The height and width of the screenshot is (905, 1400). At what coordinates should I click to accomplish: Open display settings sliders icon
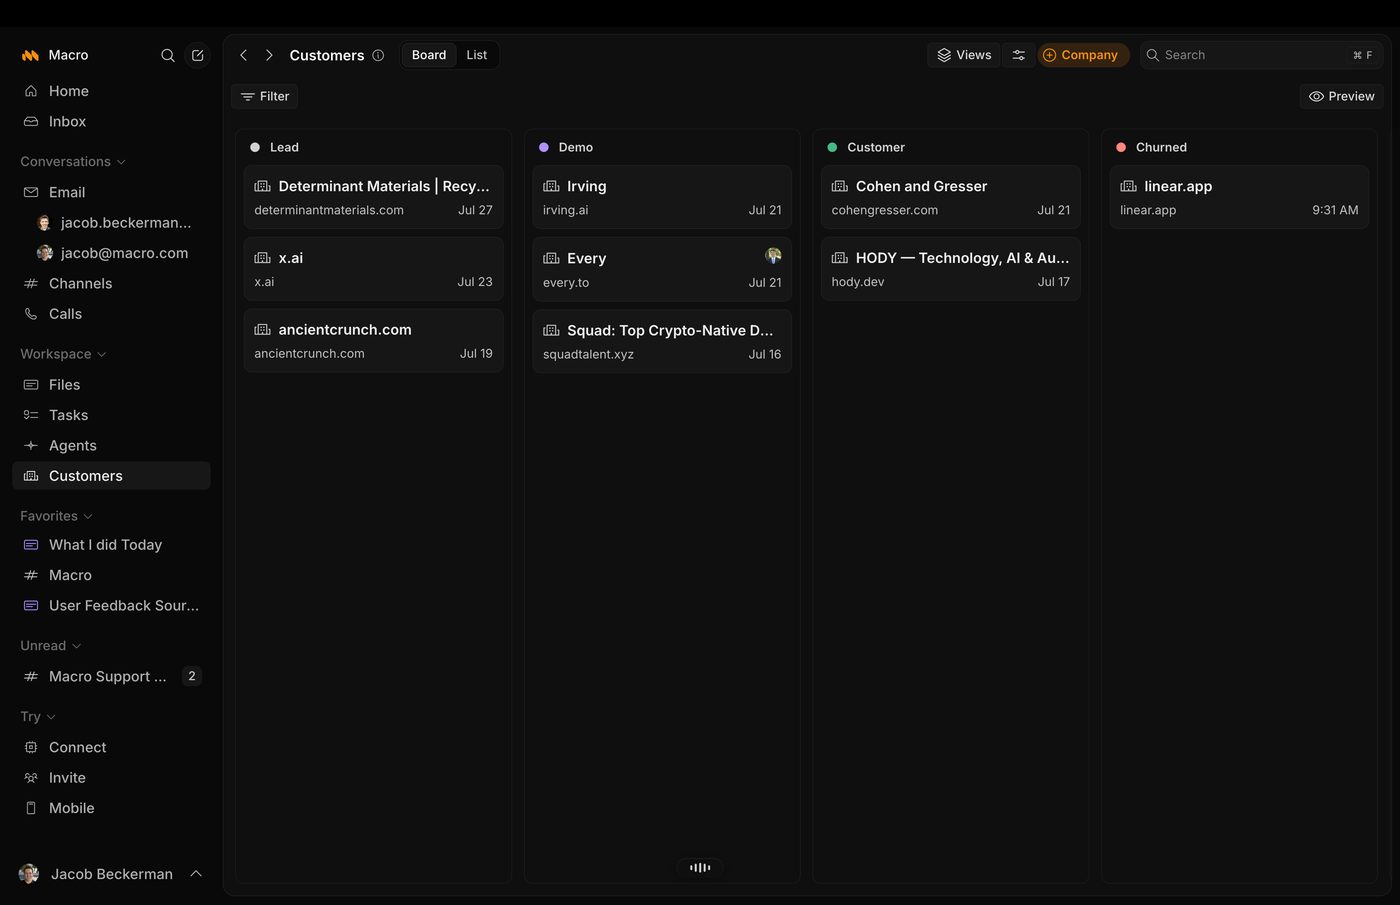pos(1018,55)
